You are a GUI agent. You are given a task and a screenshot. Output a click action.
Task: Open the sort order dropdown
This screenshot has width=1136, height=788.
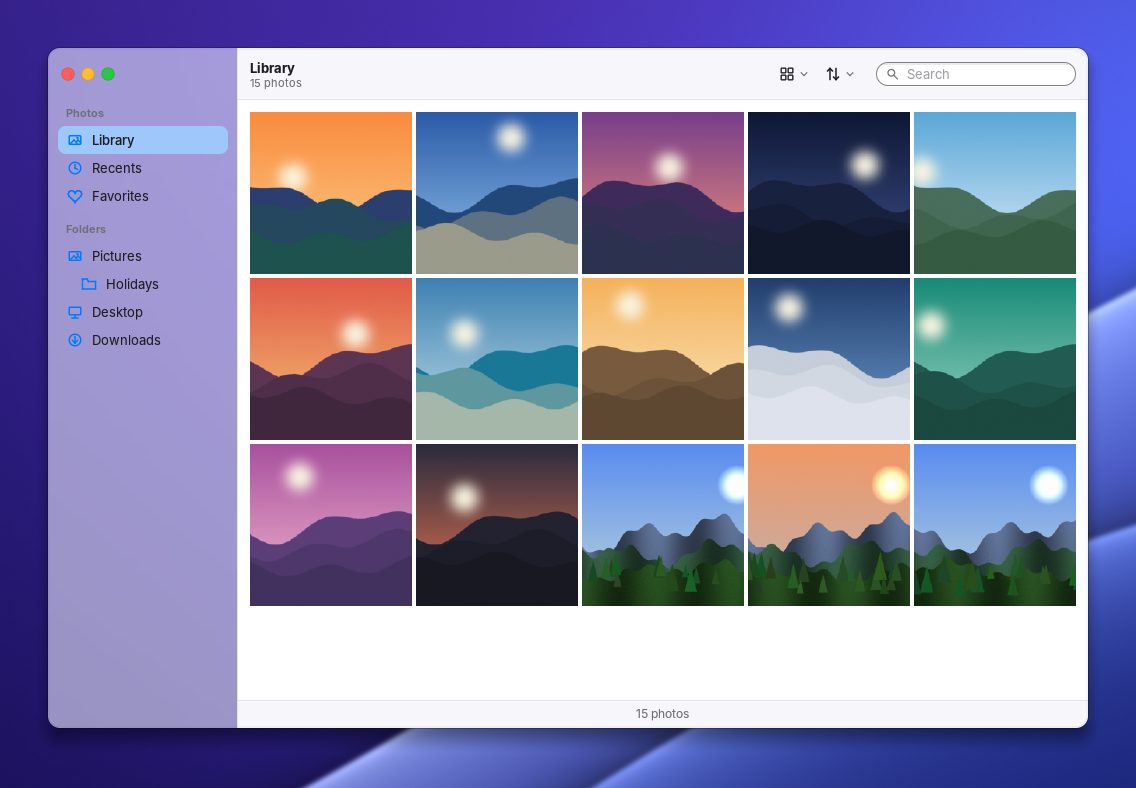click(x=840, y=74)
